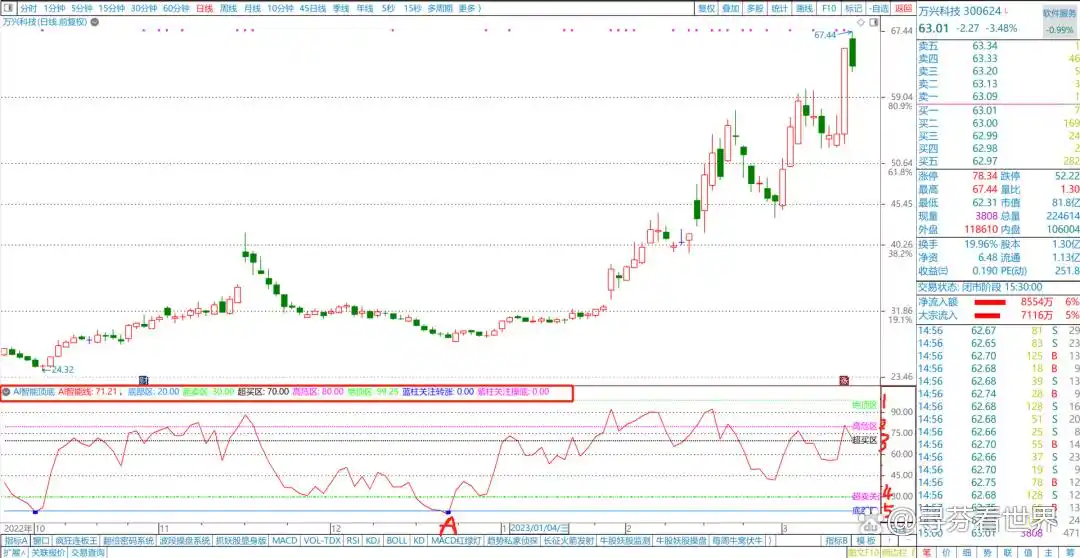The height and width of the screenshot is (558, 1080).
Task: Select the MACD indicator tab
Action: coord(285,540)
